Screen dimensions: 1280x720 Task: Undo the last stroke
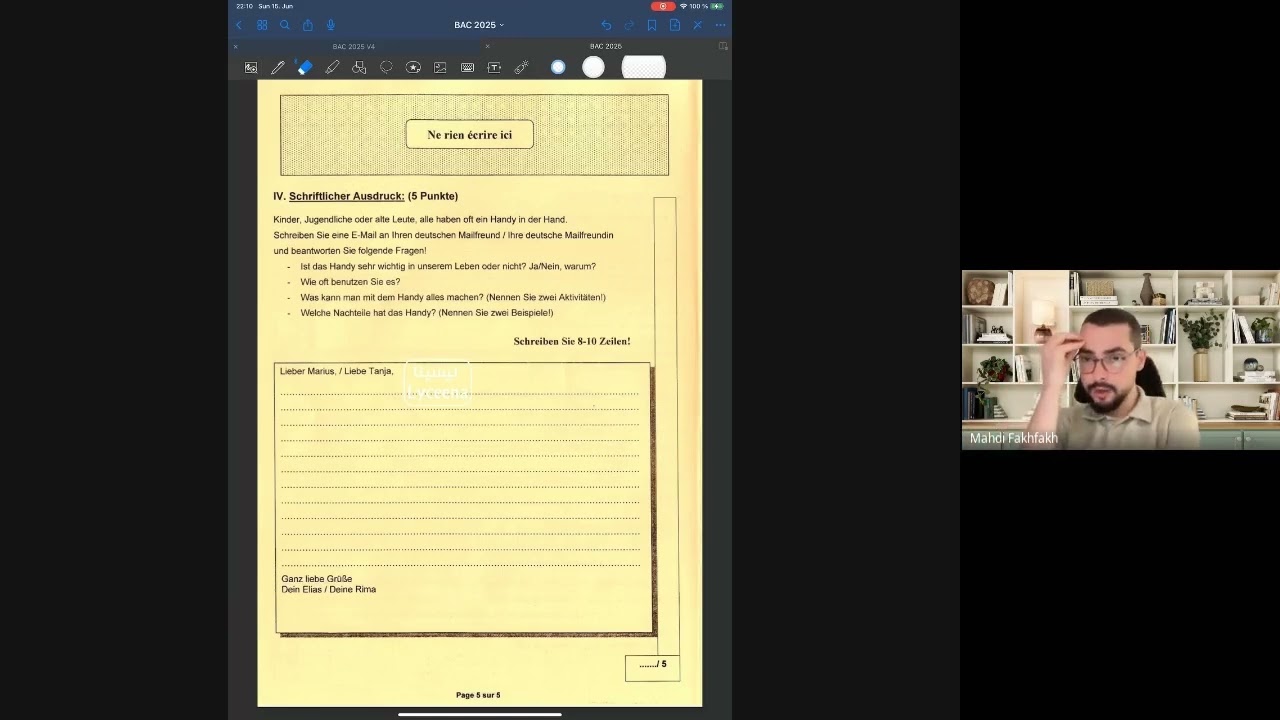[x=606, y=25]
